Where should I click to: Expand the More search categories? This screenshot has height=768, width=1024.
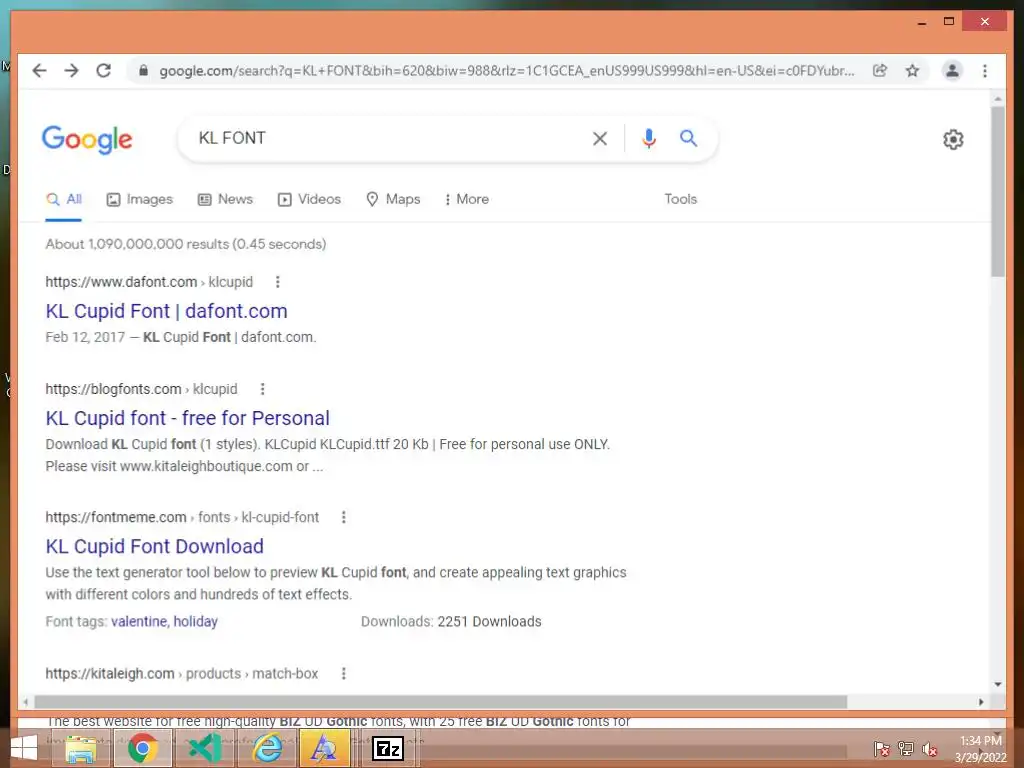click(x=466, y=199)
